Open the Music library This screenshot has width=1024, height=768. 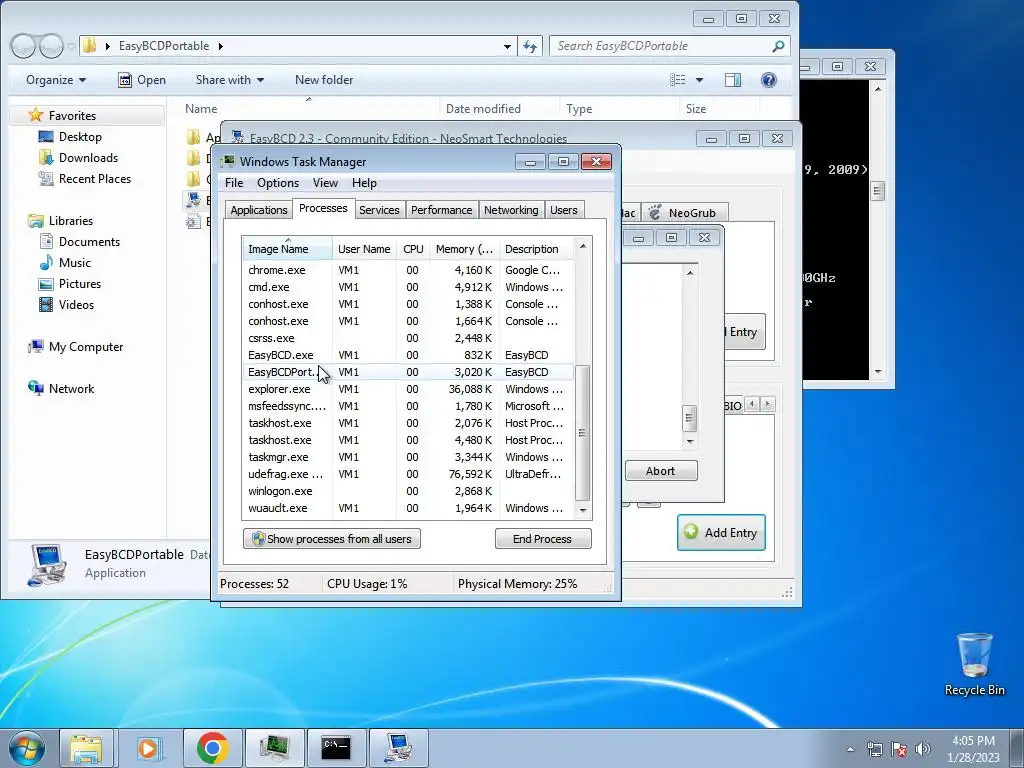74,263
